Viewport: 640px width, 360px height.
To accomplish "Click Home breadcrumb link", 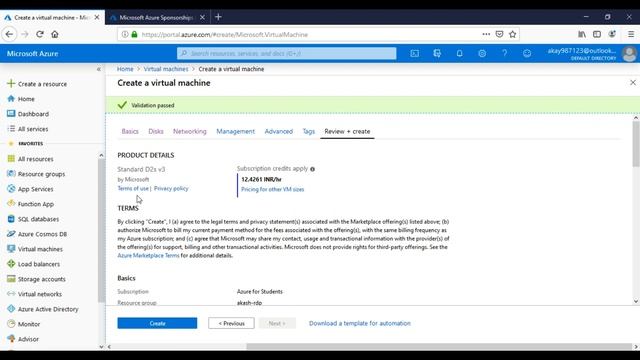I will point(125,69).
